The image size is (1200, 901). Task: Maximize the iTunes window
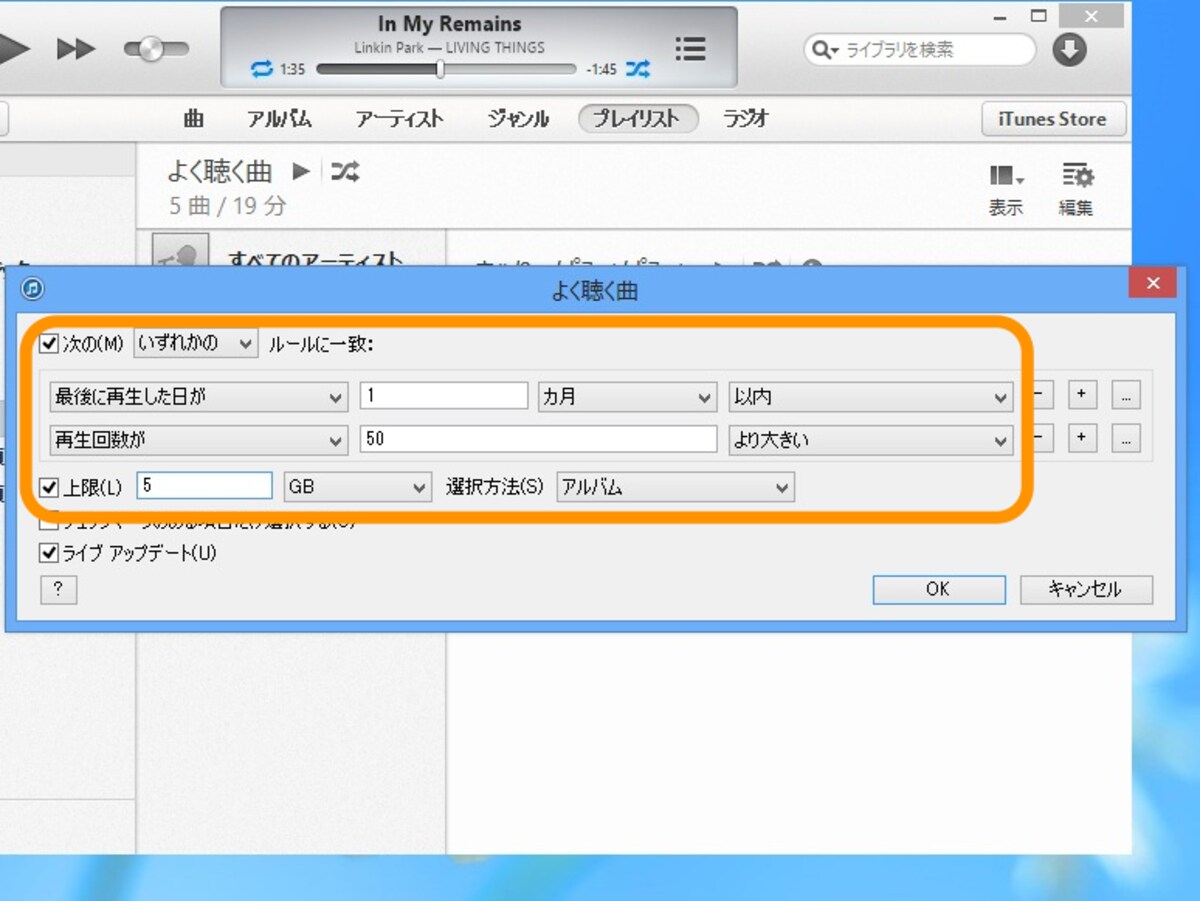pos(1039,16)
